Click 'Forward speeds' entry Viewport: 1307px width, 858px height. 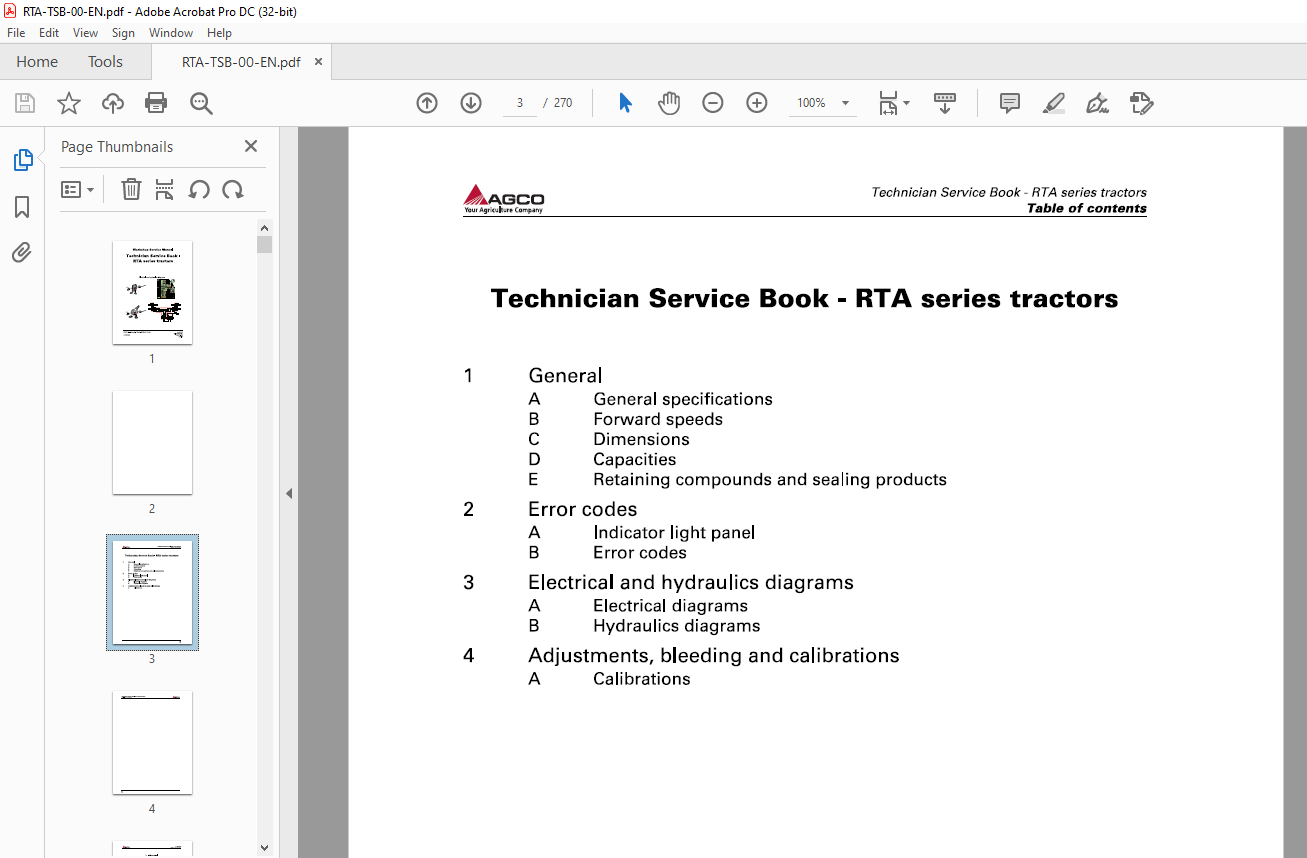658,419
